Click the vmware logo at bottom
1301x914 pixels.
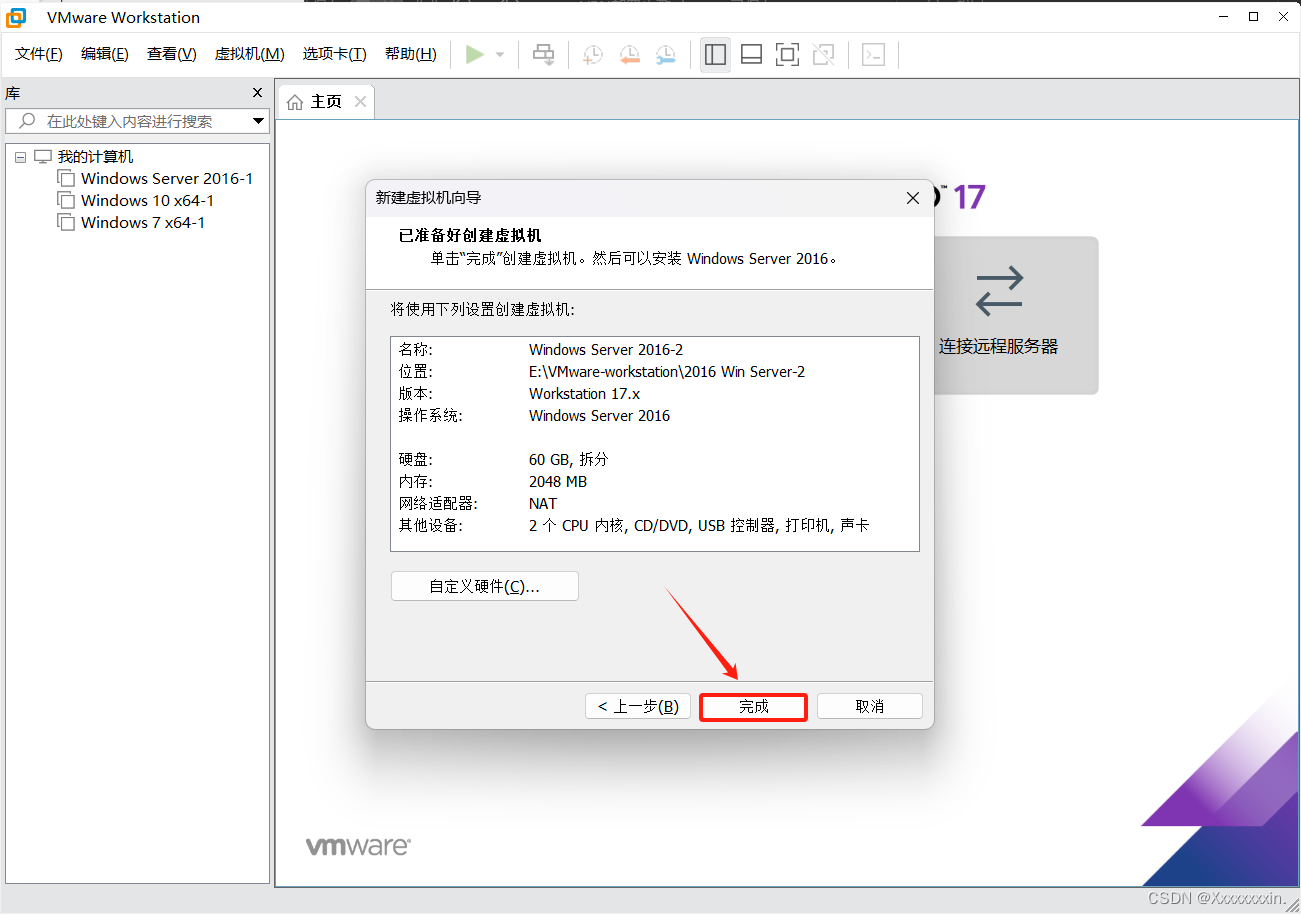point(358,846)
